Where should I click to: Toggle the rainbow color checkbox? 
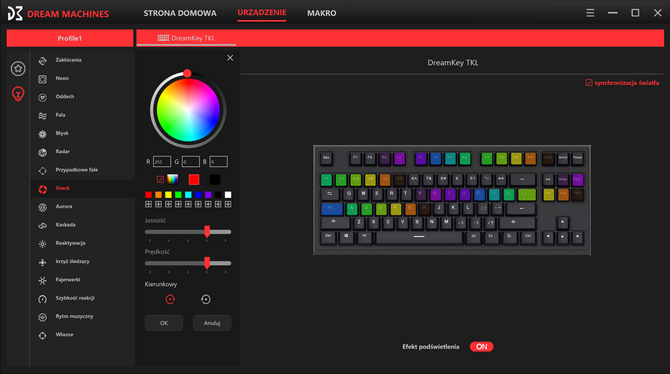160,180
